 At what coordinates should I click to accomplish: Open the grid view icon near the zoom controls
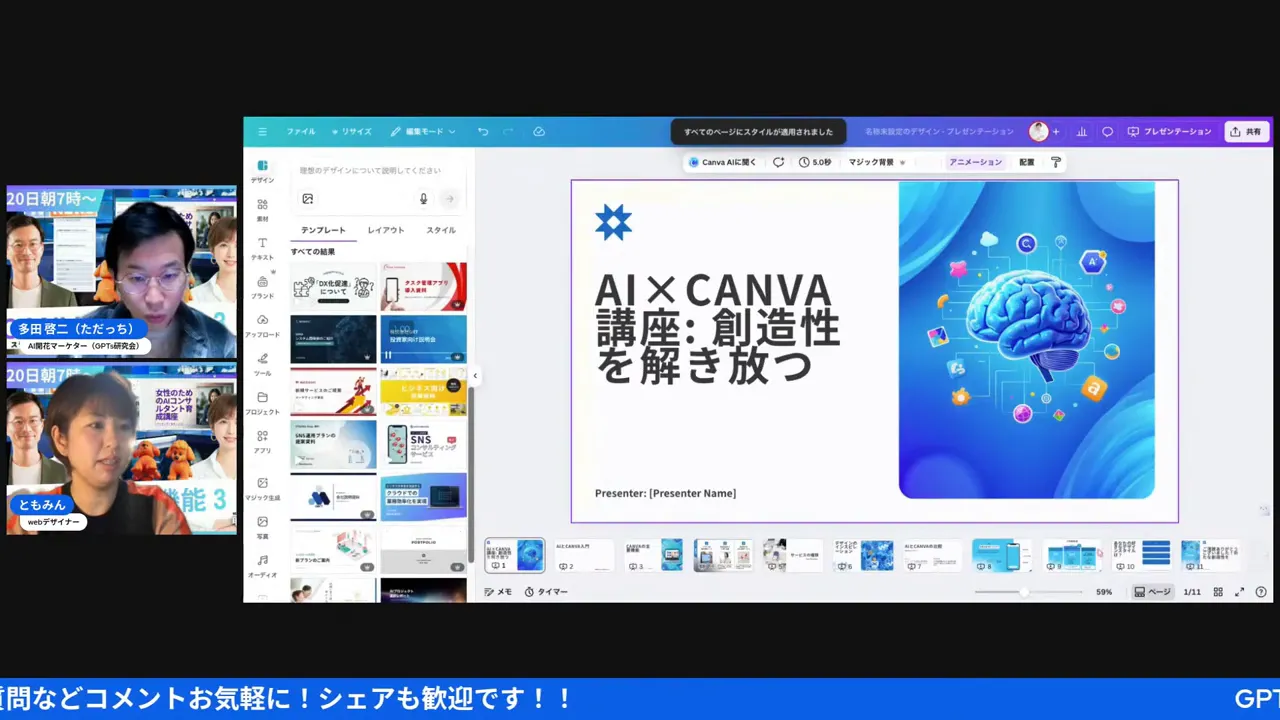(x=1218, y=591)
